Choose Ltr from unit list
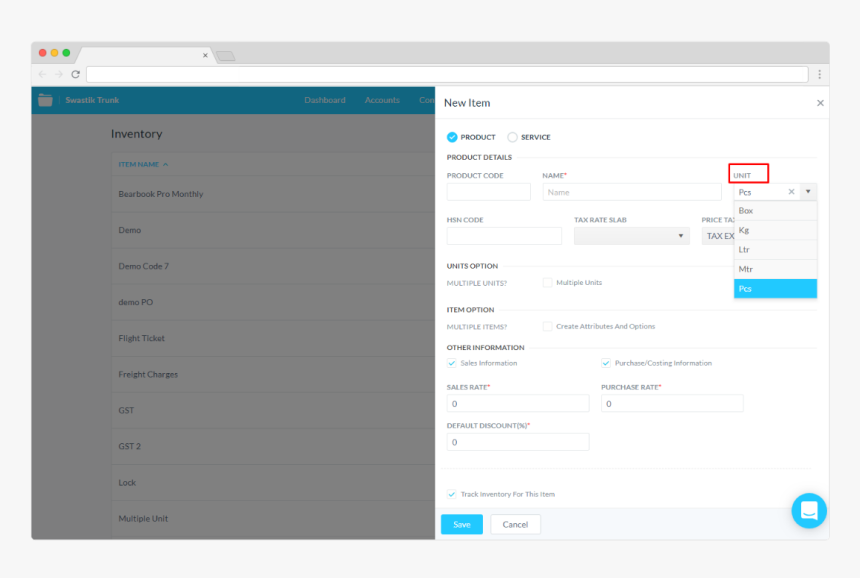 (775, 250)
